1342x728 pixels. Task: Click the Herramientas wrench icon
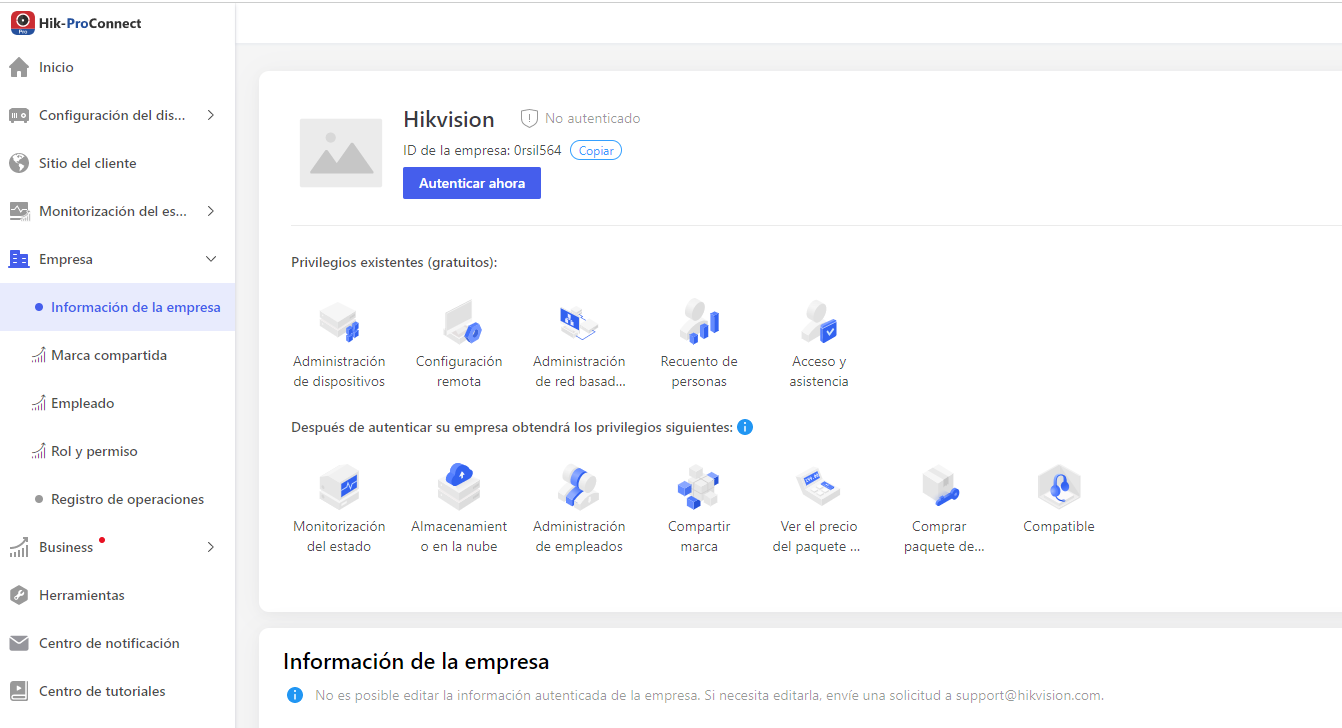[x=19, y=595]
